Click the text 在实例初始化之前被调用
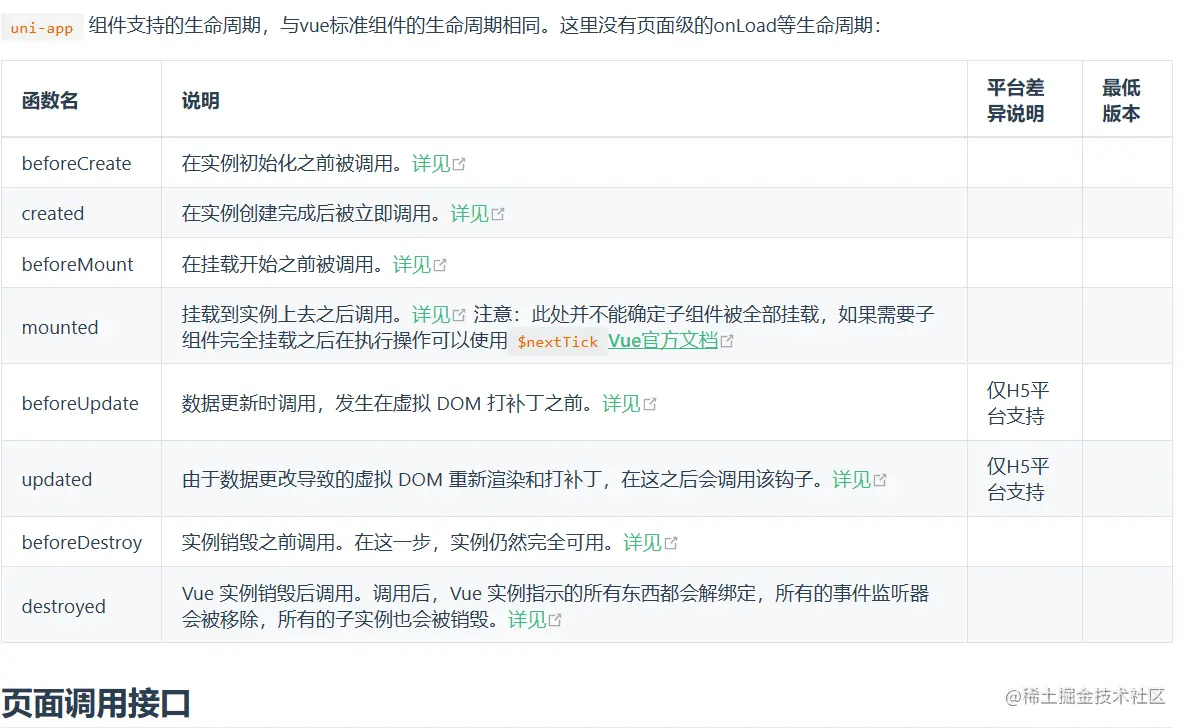Viewport: 1187px width, 728px height. [x=287, y=163]
